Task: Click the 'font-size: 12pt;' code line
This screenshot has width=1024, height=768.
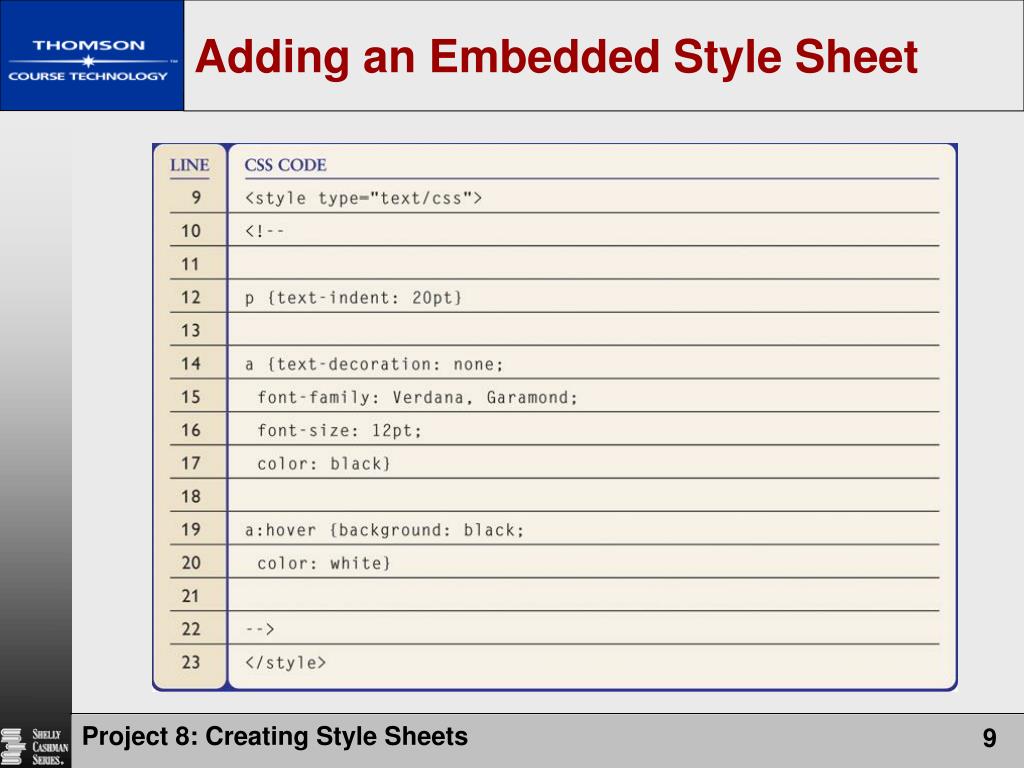Action: (340, 430)
